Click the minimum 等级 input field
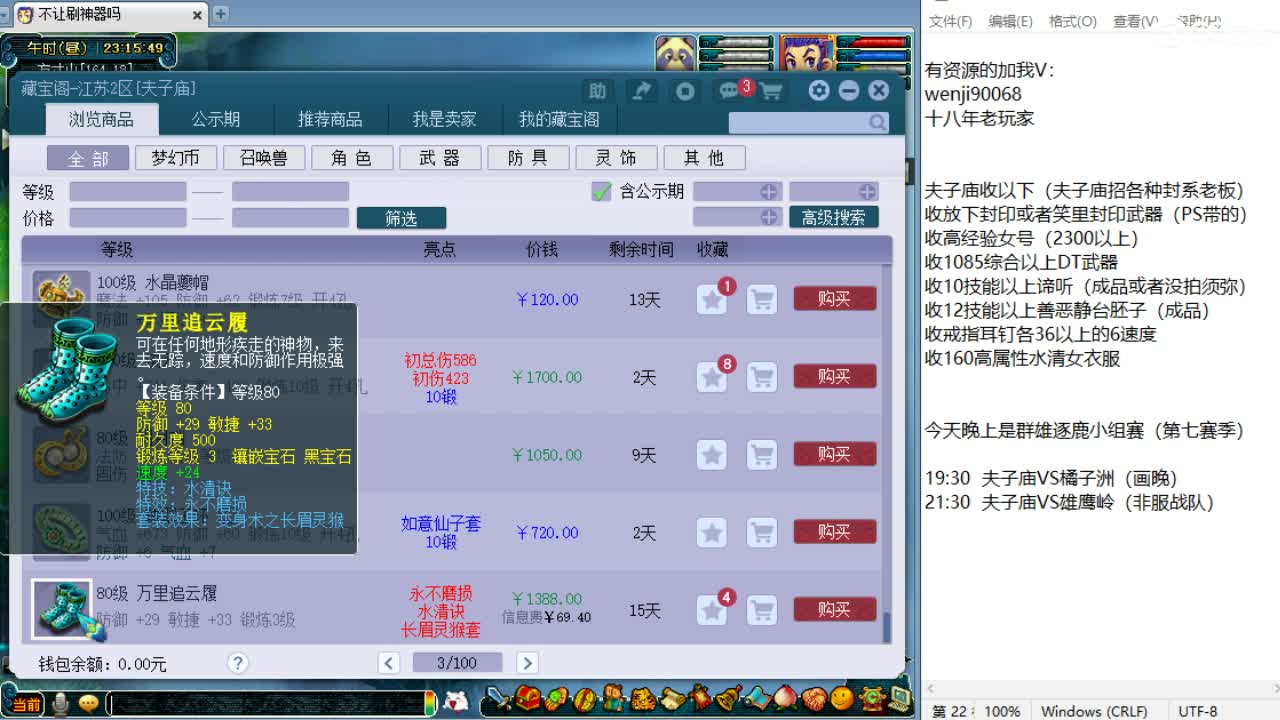 pos(128,191)
